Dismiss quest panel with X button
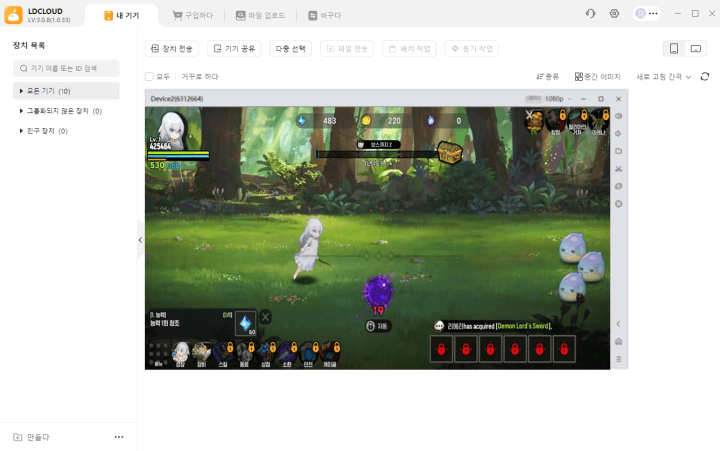Image resolution: width=720 pixels, height=451 pixels. tap(265, 317)
